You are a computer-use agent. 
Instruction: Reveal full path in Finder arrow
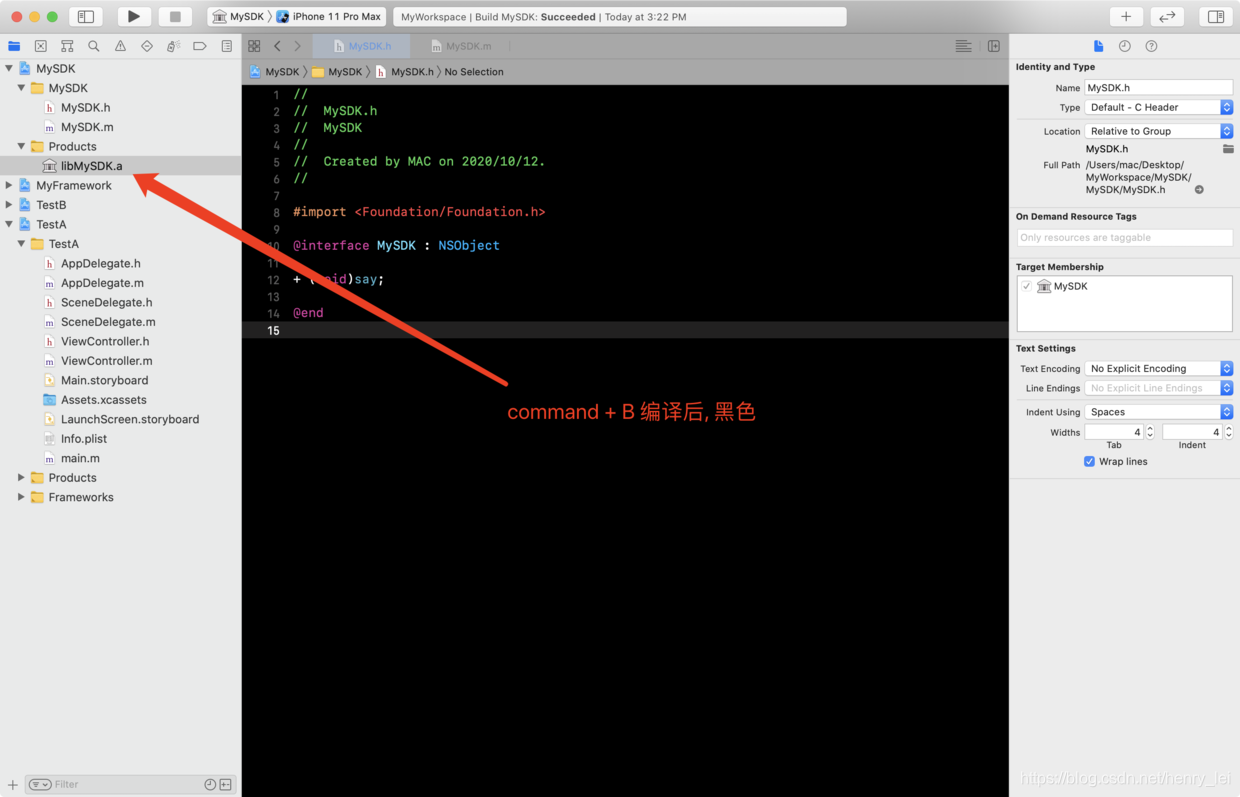[x=1199, y=190]
